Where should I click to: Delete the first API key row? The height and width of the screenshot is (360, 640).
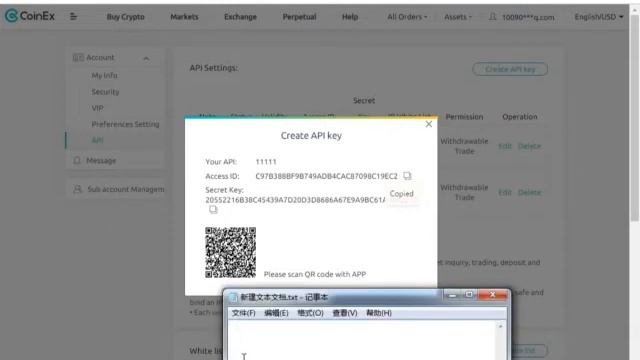pos(529,146)
